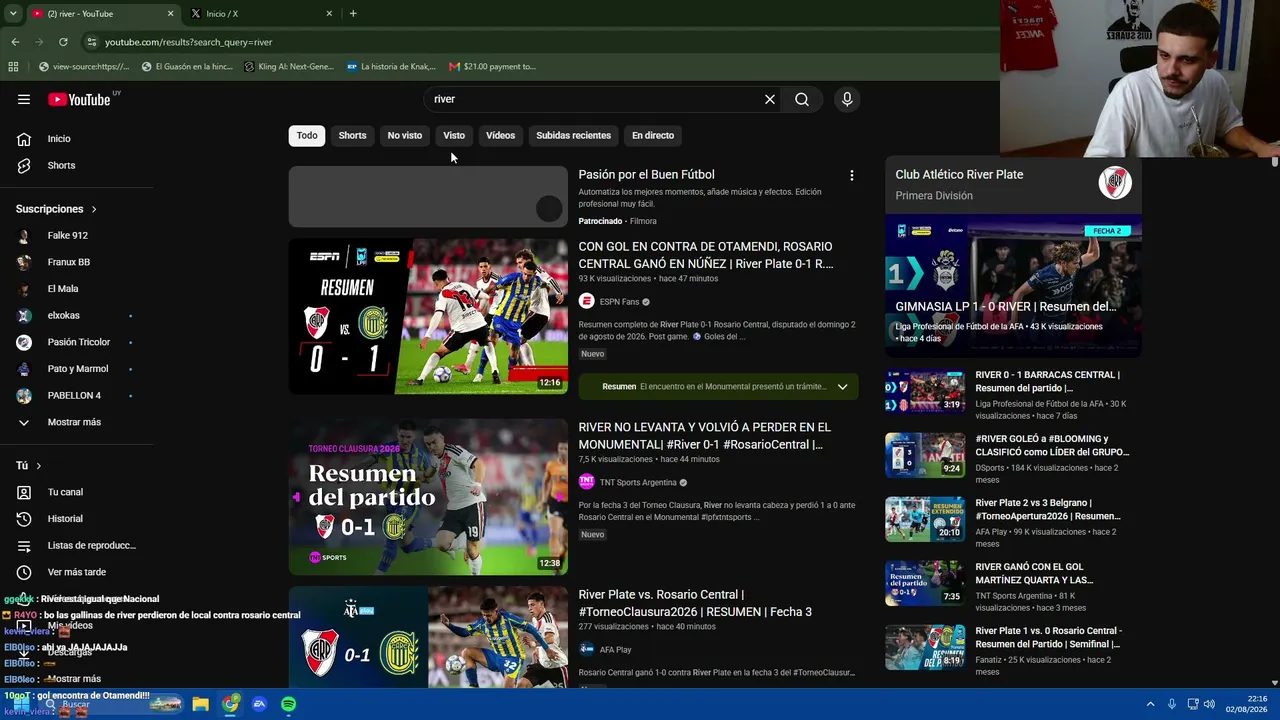Play River 0 - 1 Barracas Central thumbnail

click(x=925, y=392)
